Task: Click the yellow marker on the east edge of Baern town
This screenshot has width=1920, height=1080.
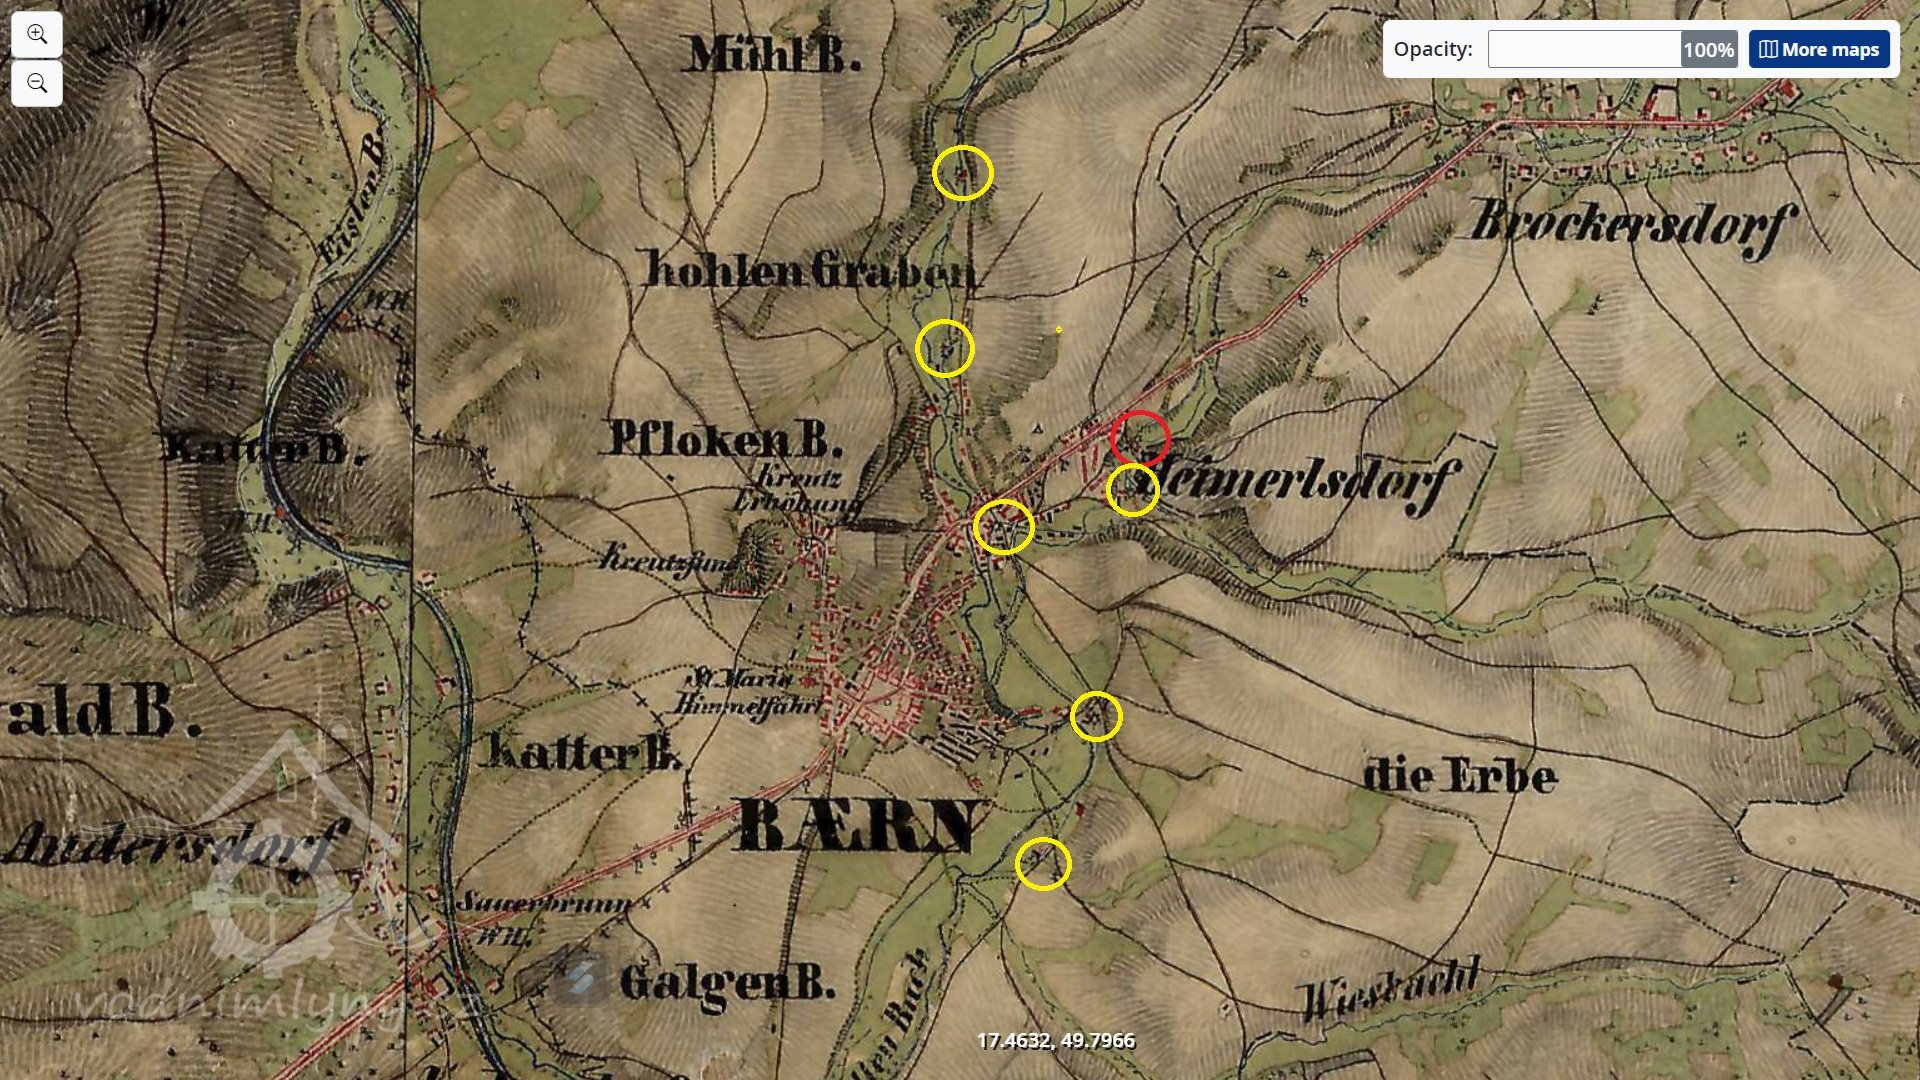Action: point(1096,716)
